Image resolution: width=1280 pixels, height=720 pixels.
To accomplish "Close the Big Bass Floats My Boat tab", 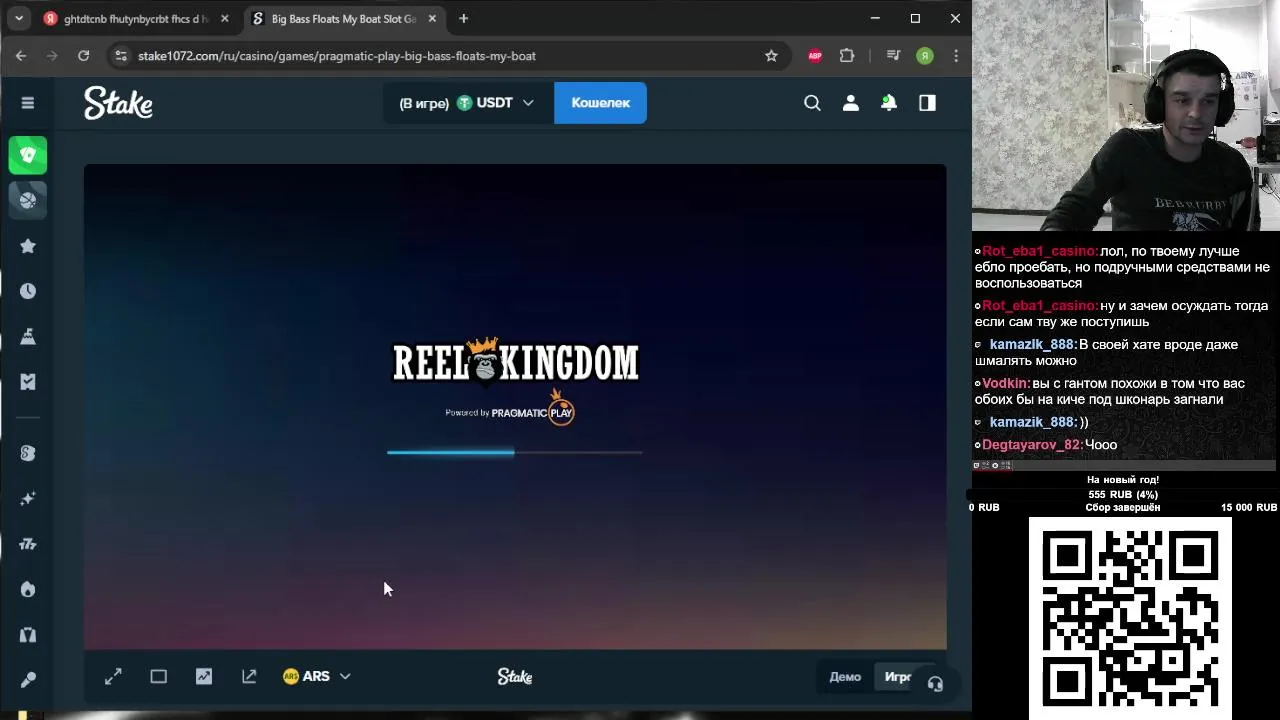I will tap(432, 19).
